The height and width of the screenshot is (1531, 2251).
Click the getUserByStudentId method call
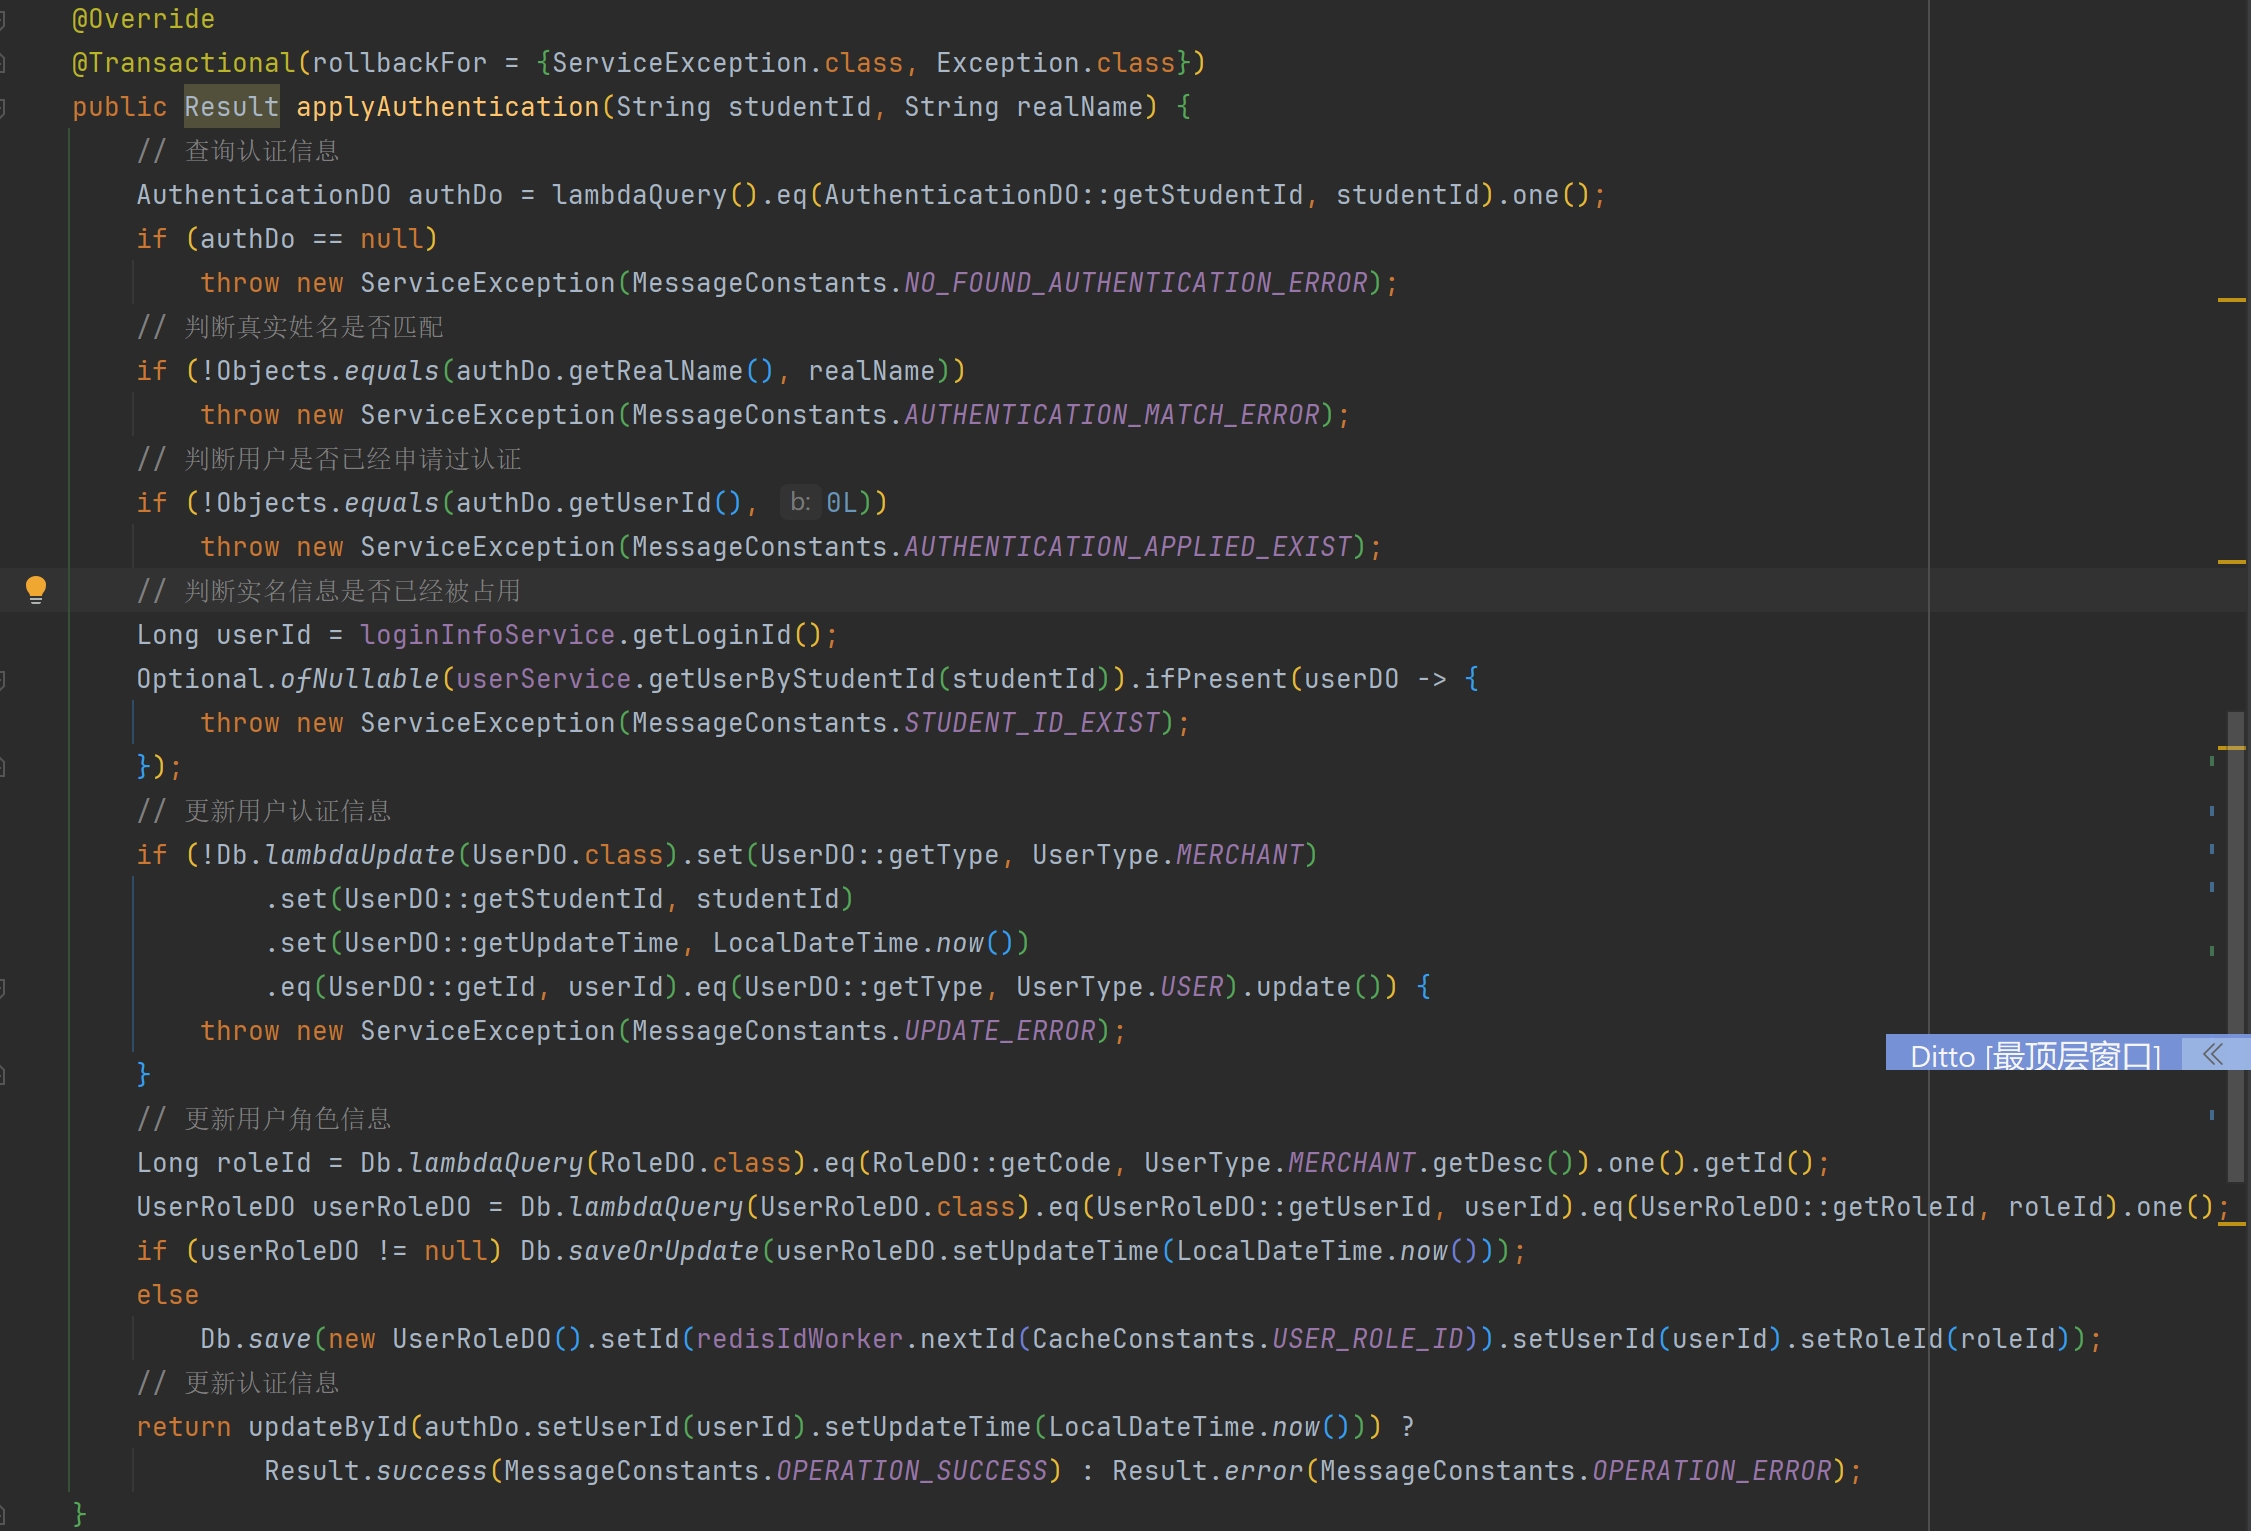point(791,679)
